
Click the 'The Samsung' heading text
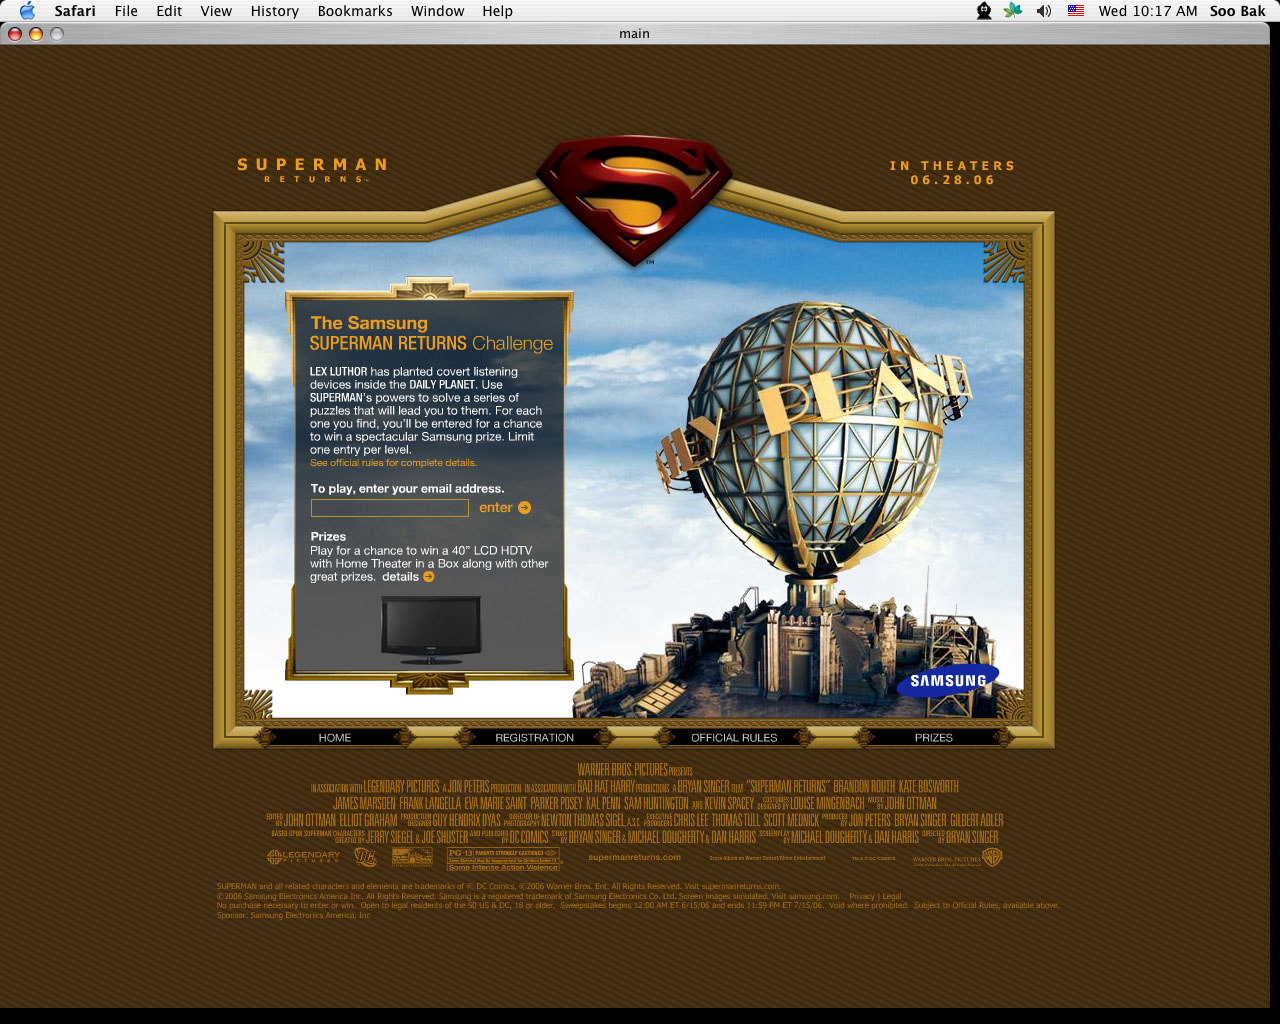point(369,323)
